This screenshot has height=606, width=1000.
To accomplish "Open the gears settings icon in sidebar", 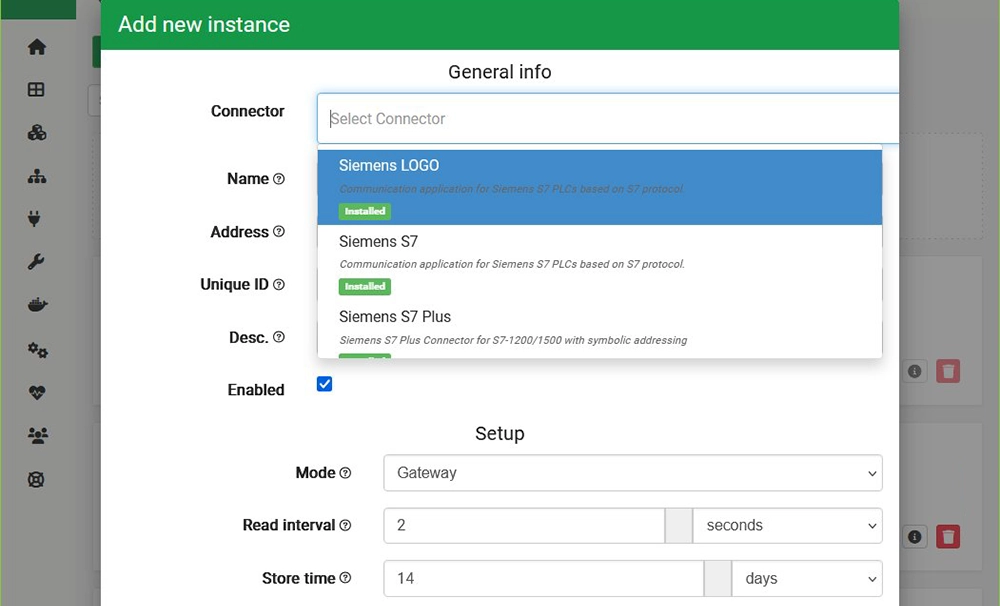I will coord(38,350).
